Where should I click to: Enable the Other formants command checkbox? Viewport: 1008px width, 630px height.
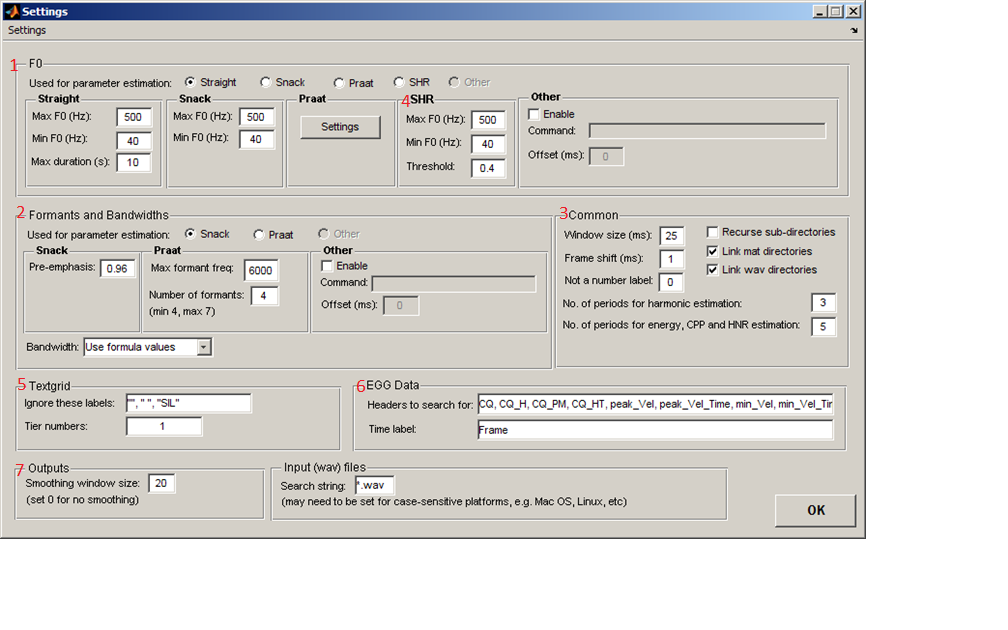point(327,266)
